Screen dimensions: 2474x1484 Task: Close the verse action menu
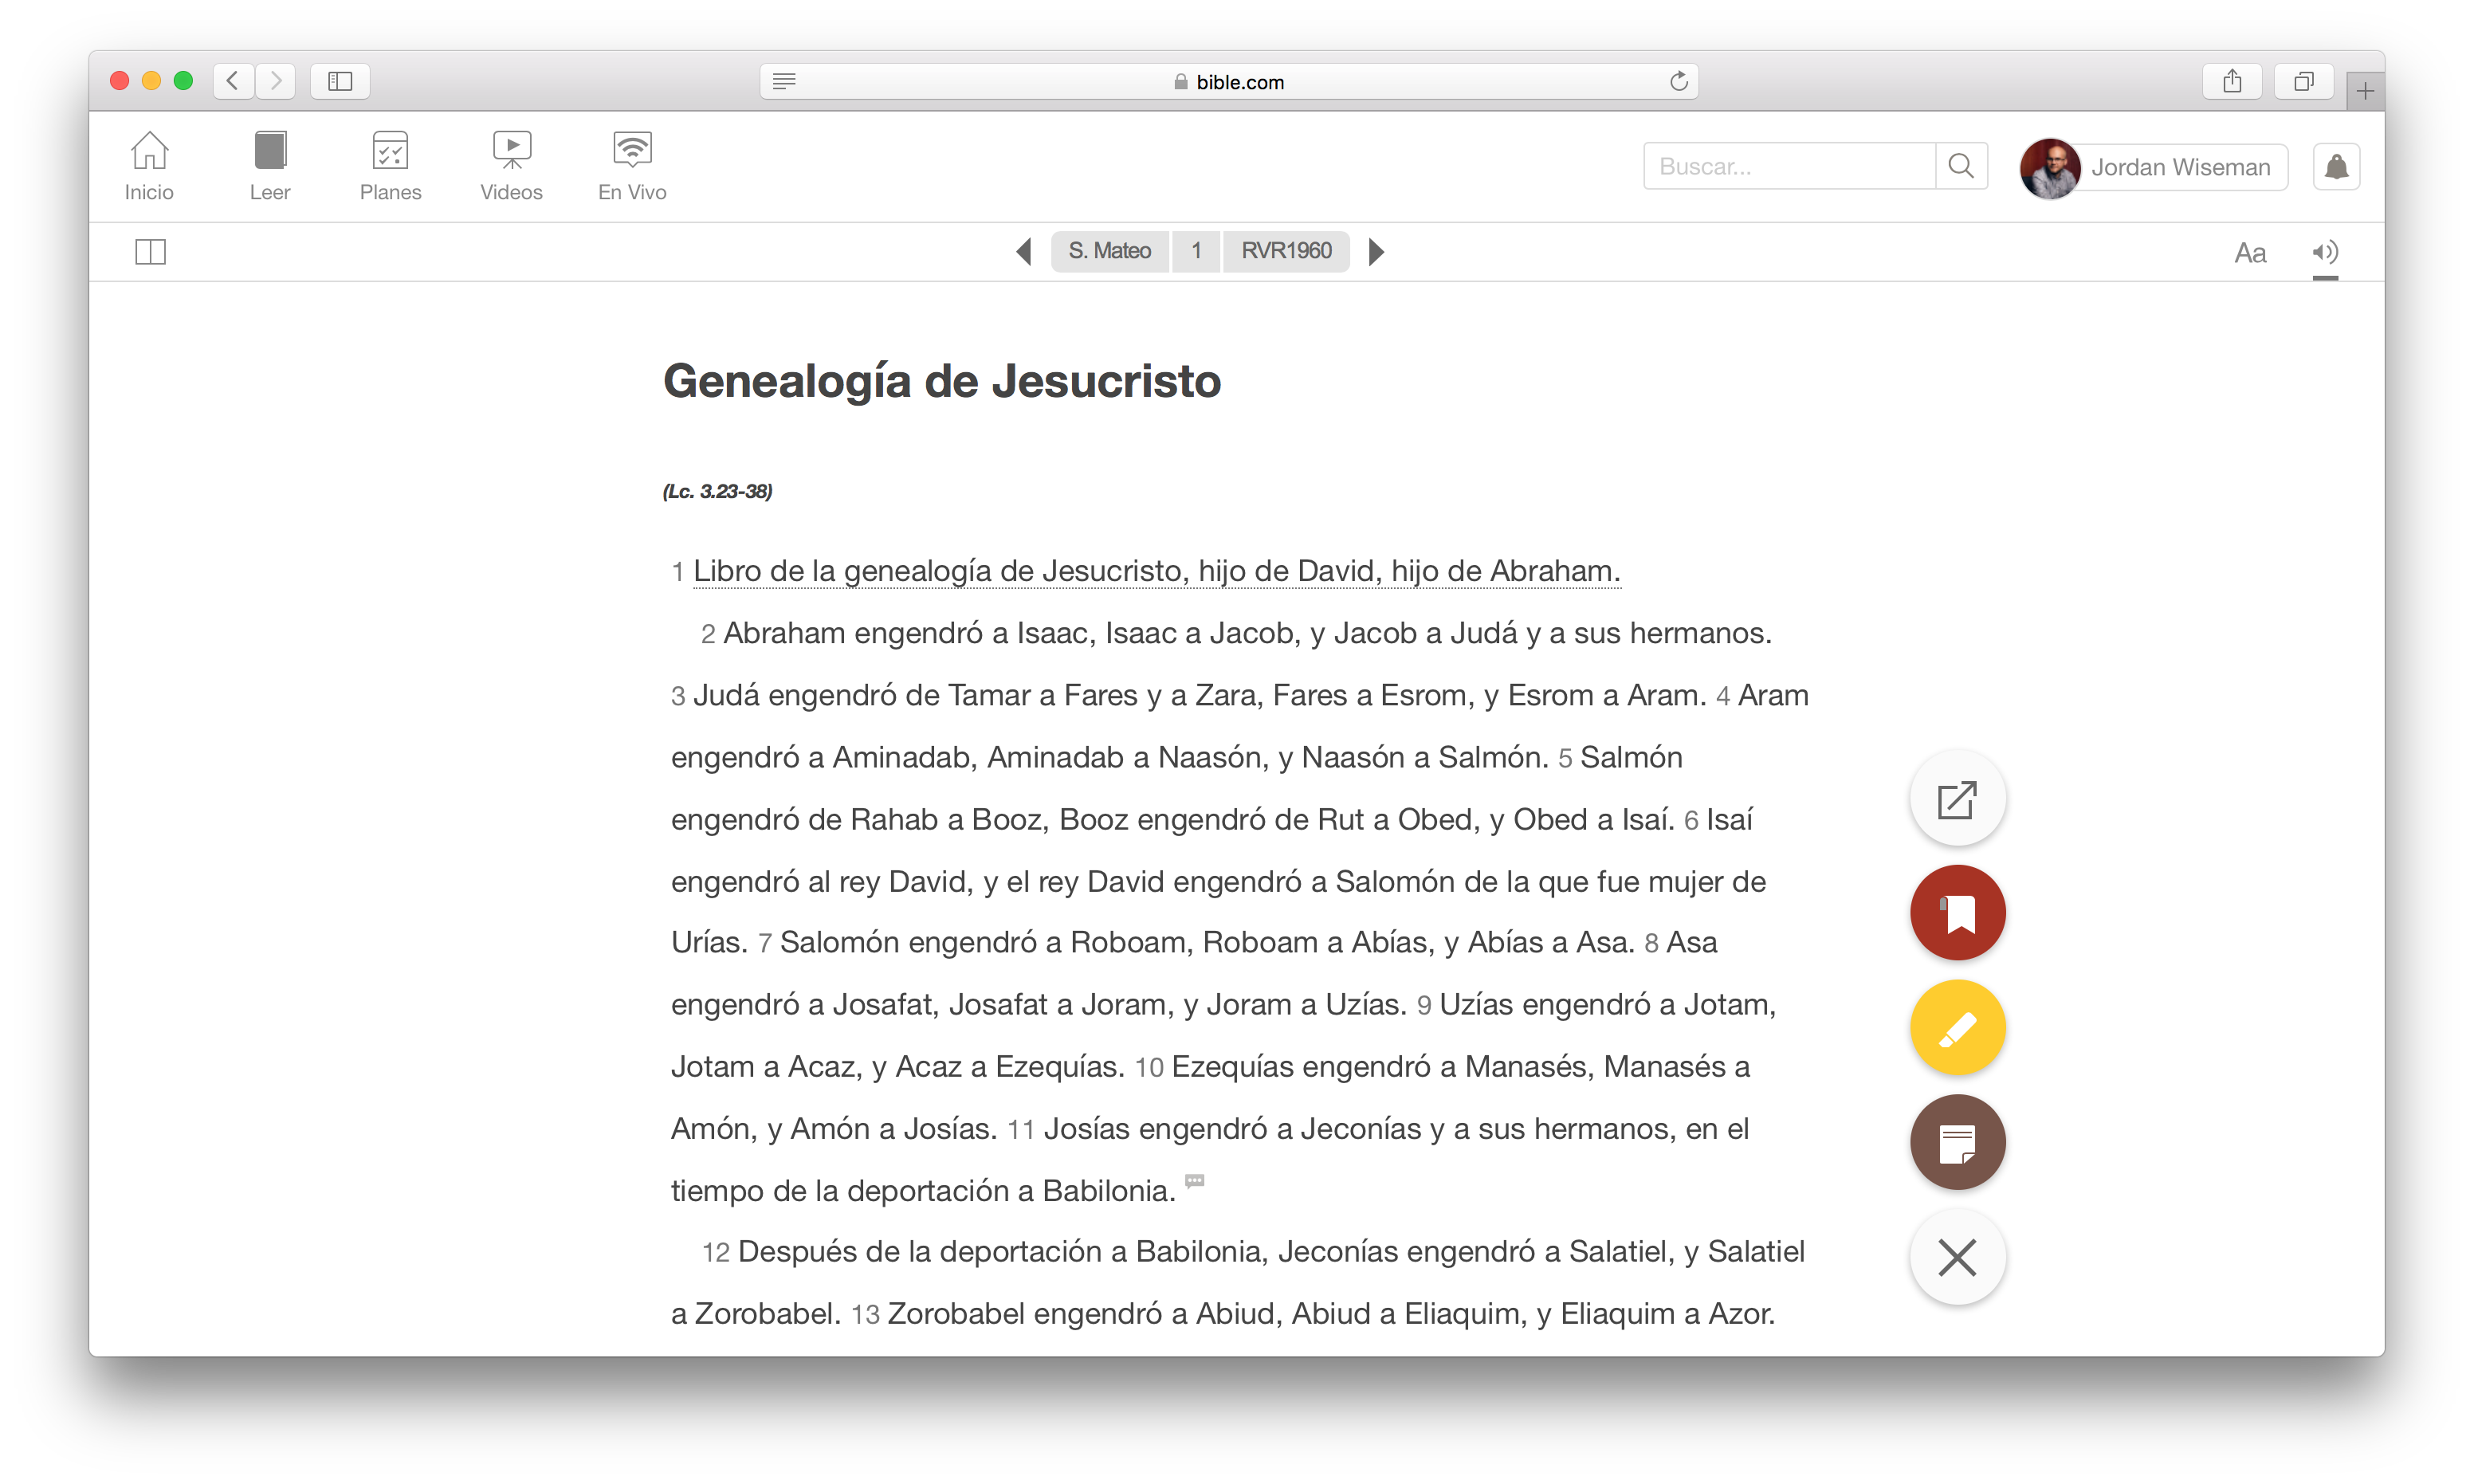click(x=1957, y=1257)
